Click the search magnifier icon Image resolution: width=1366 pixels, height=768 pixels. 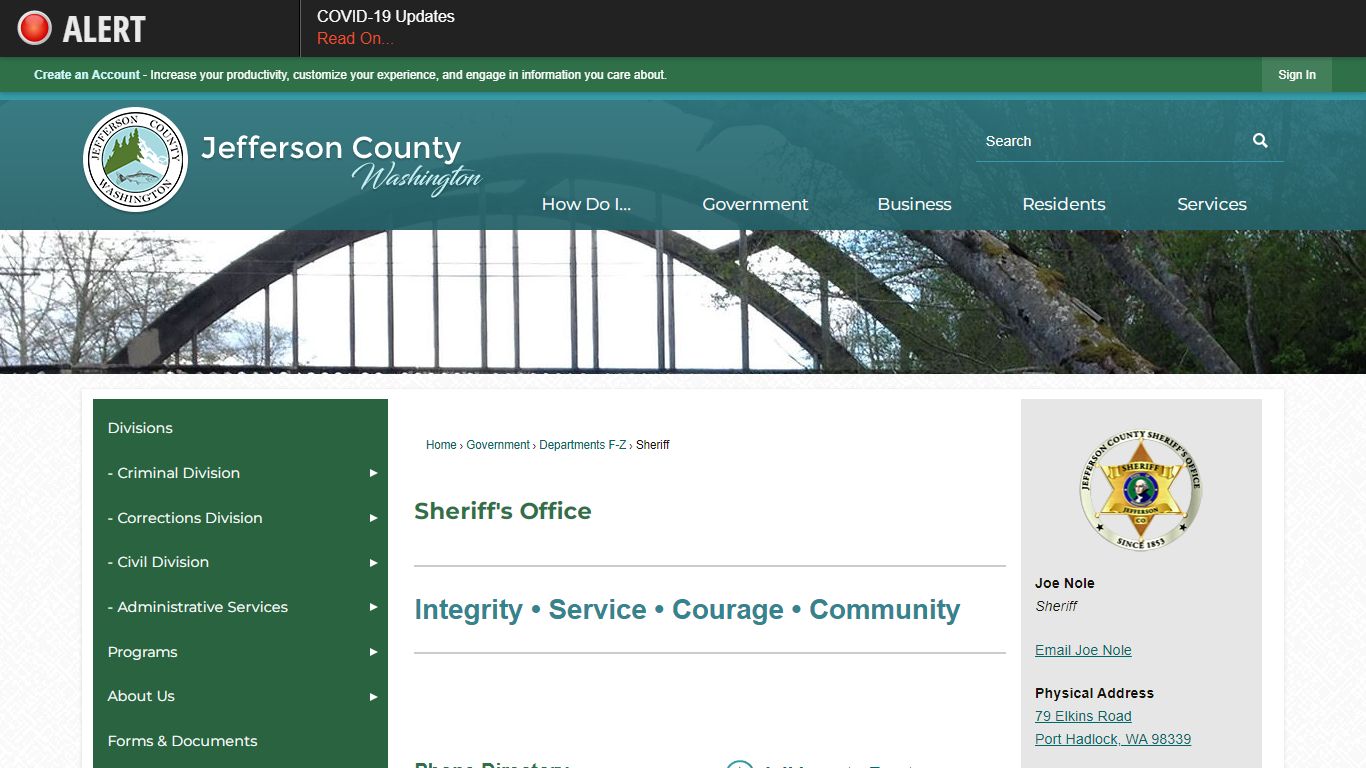point(1260,141)
